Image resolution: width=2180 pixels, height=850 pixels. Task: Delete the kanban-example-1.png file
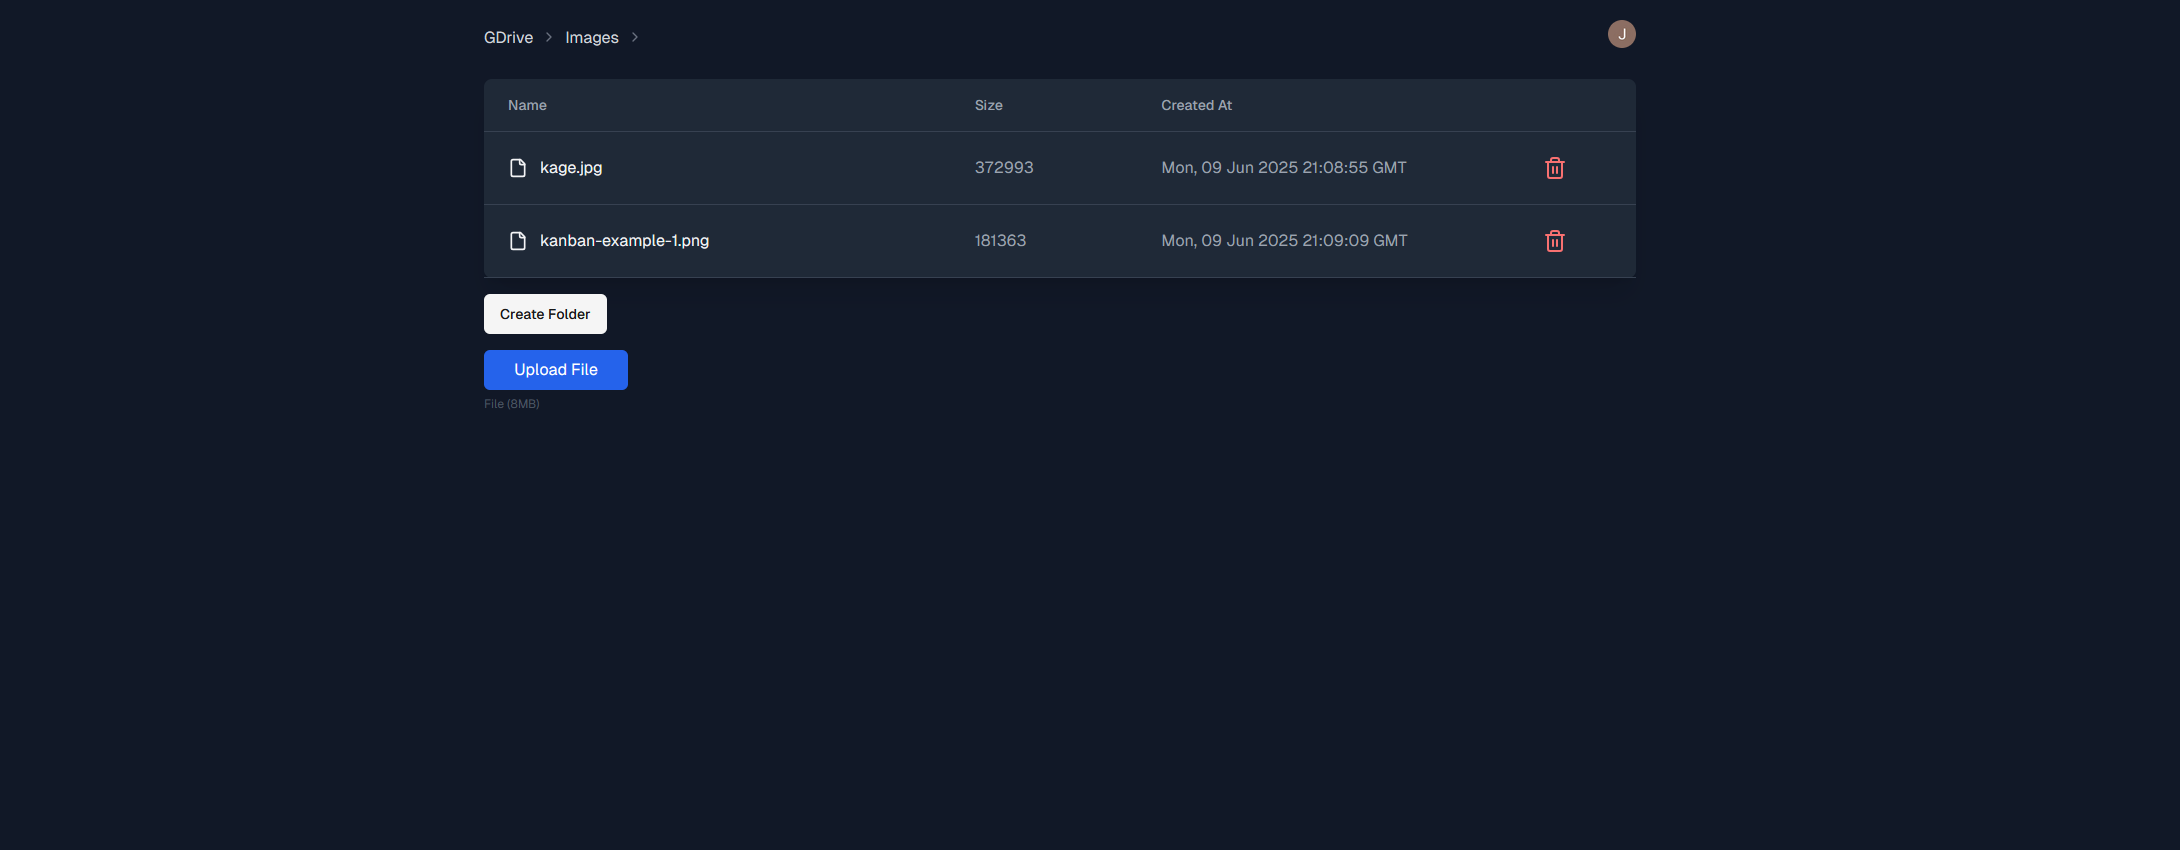[1554, 241]
